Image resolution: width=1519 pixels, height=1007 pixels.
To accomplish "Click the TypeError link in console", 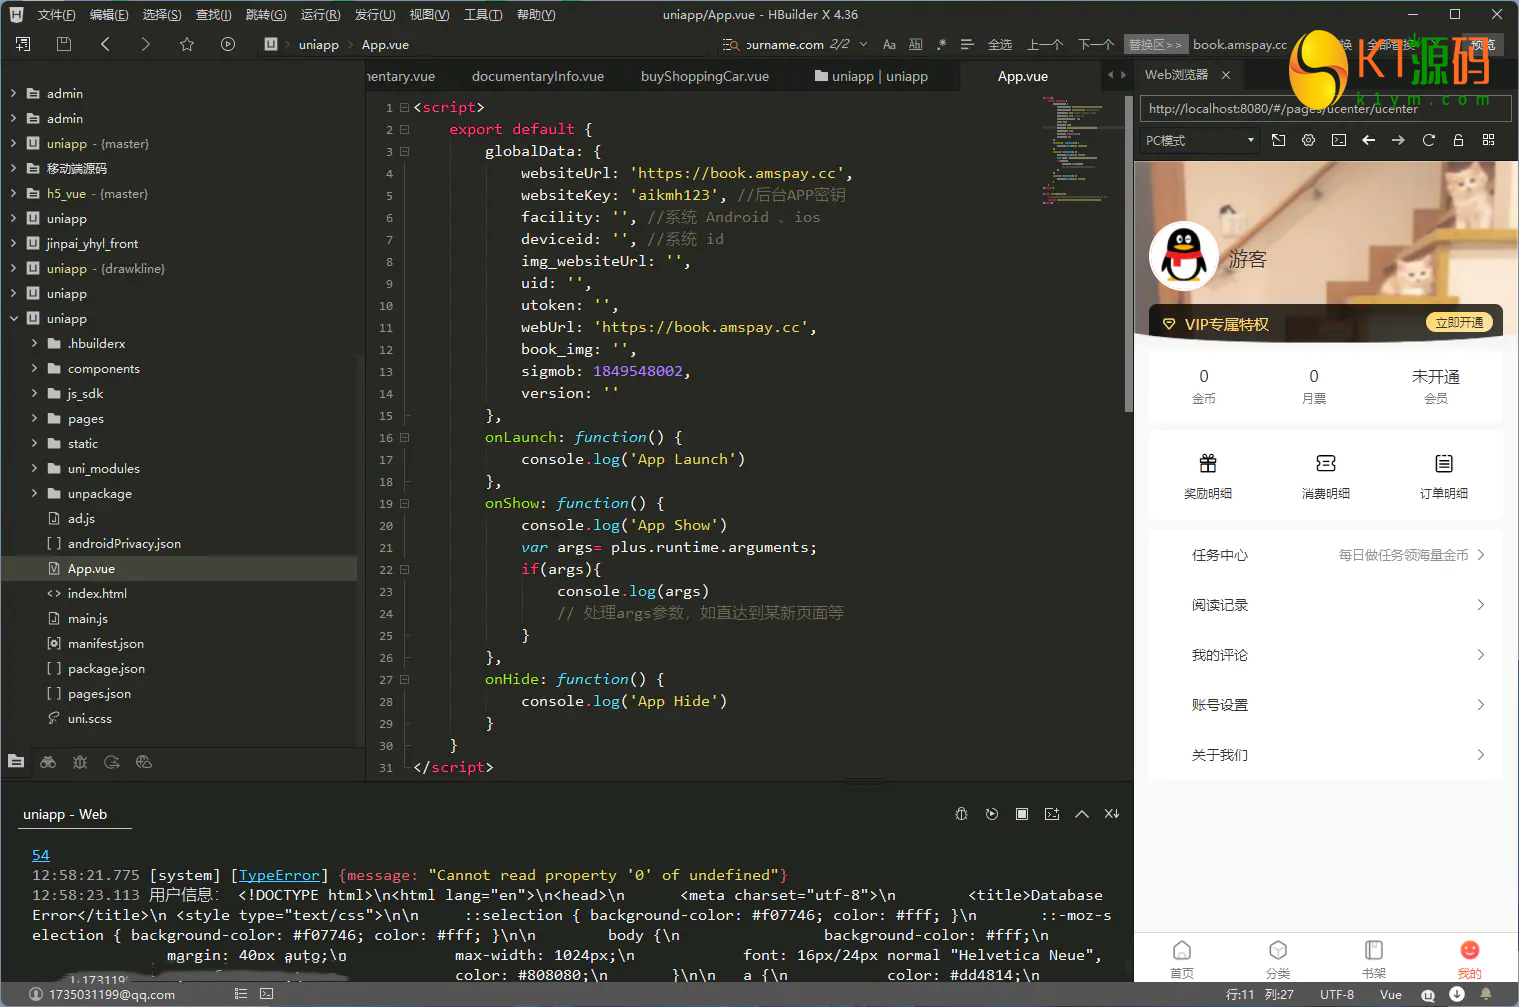I will pos(279,875).
